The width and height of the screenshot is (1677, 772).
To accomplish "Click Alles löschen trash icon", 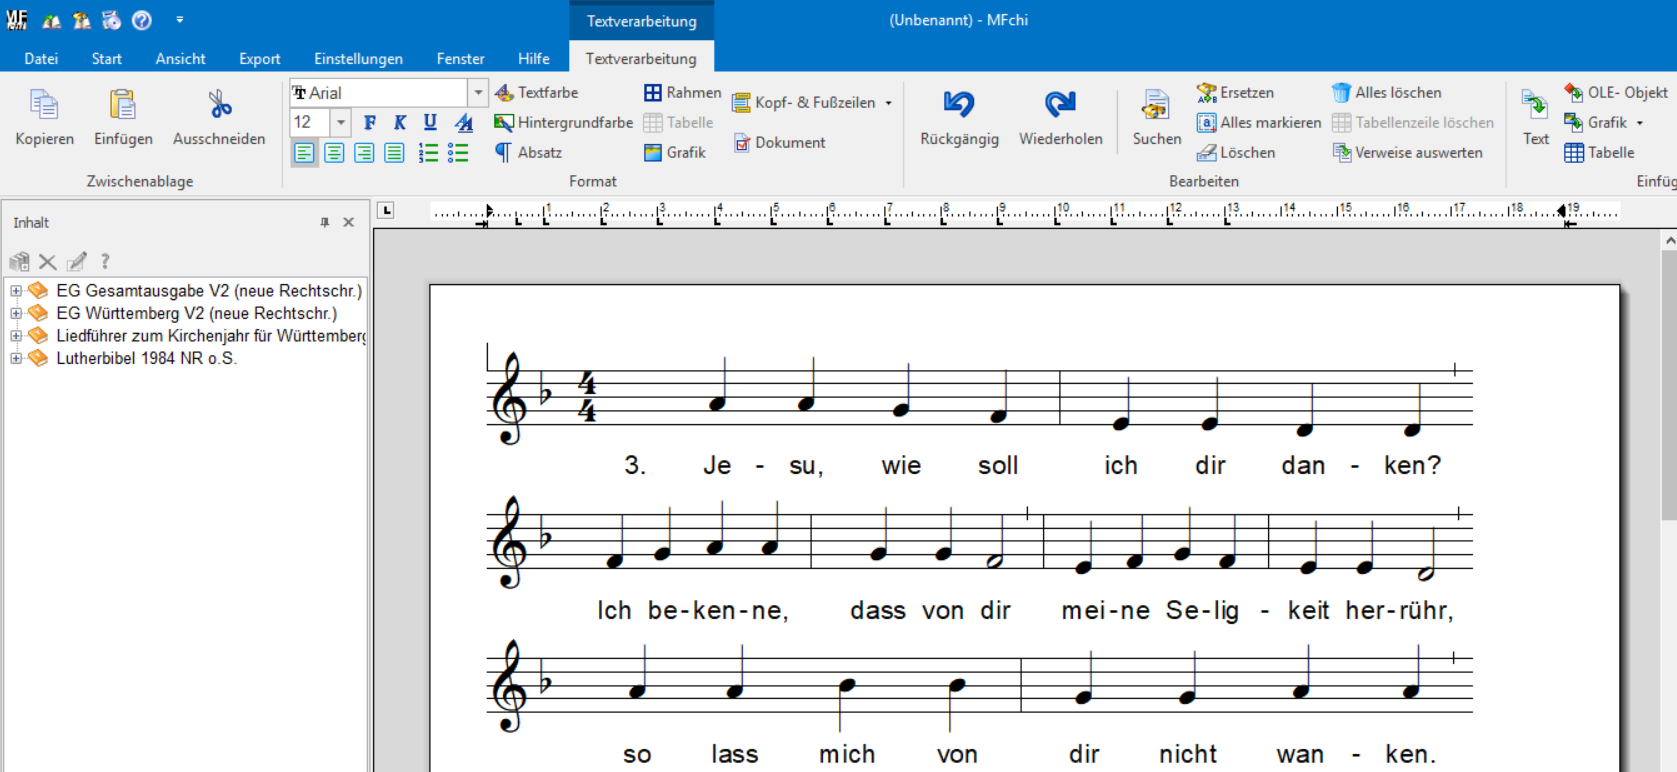I will (x=1341, y=92).
